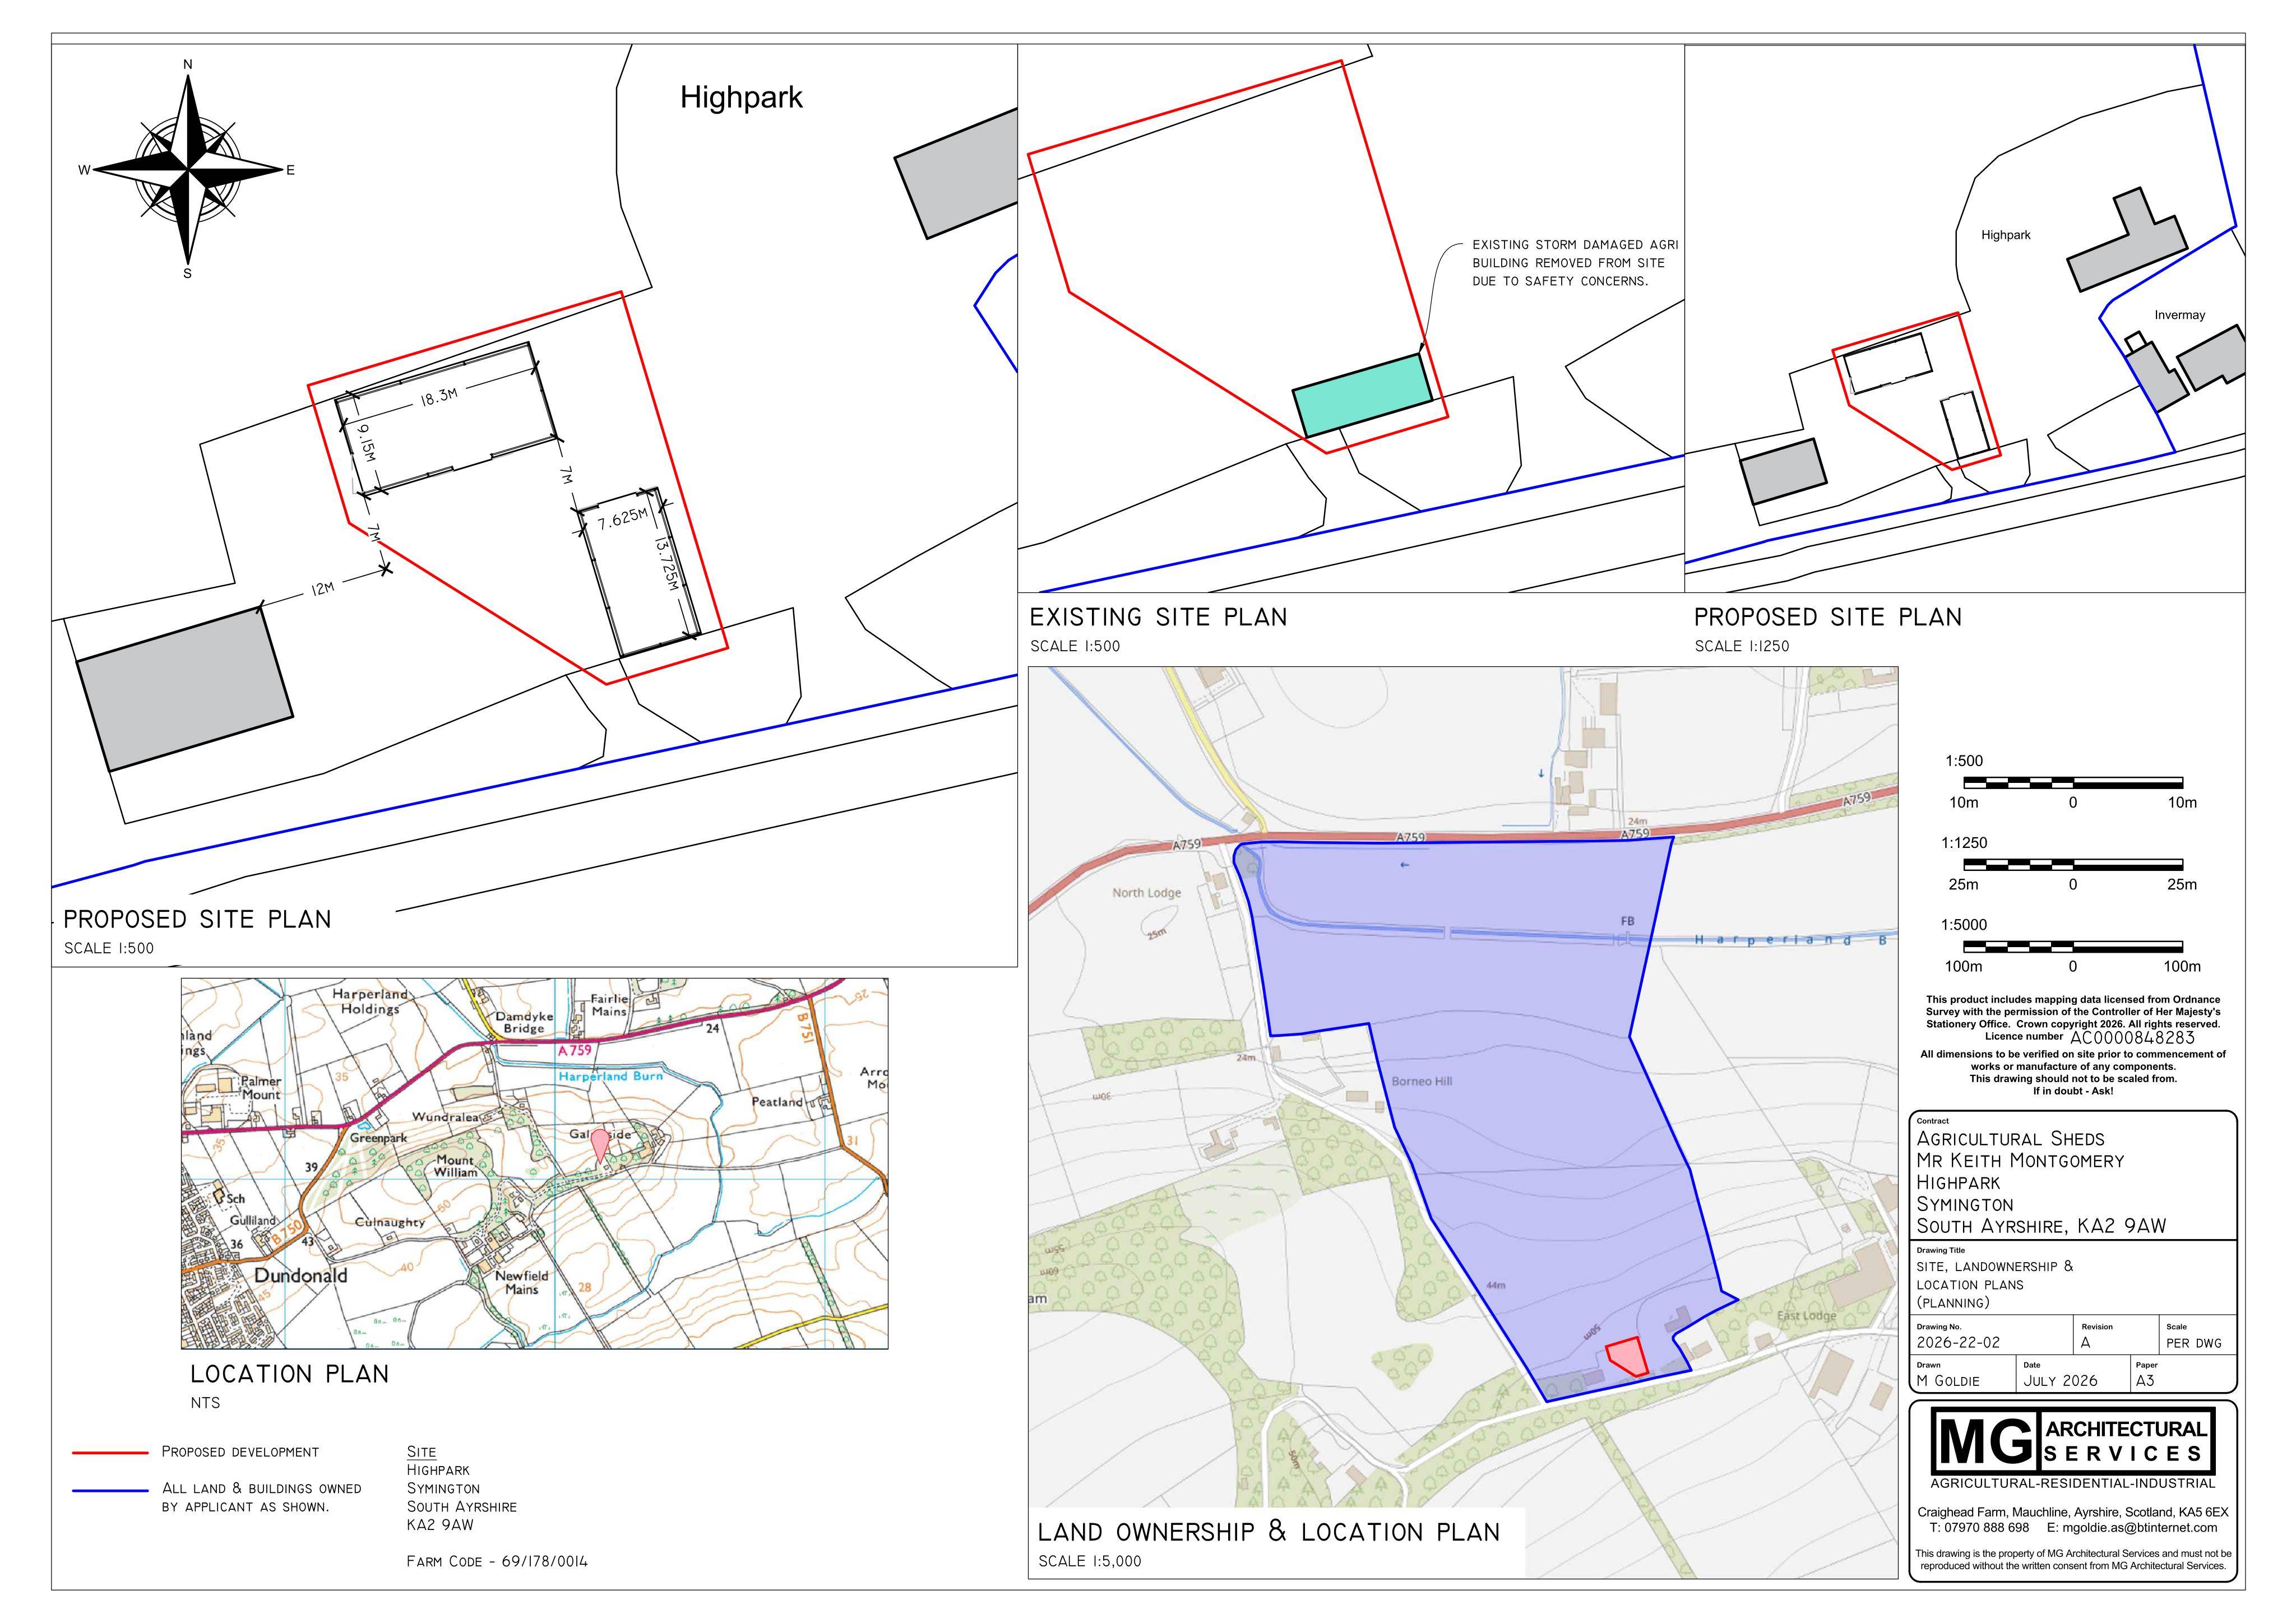Click the 1:5000 scale bar

tap(2073, 947)
